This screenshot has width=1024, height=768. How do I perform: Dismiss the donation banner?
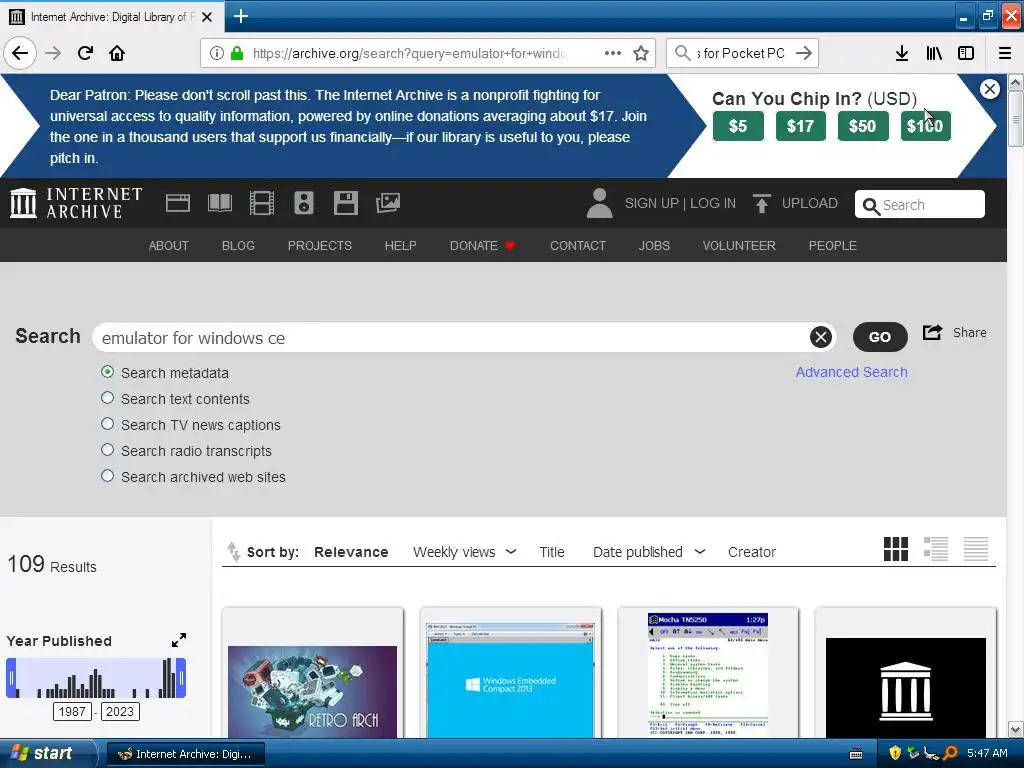click(990, 89)
